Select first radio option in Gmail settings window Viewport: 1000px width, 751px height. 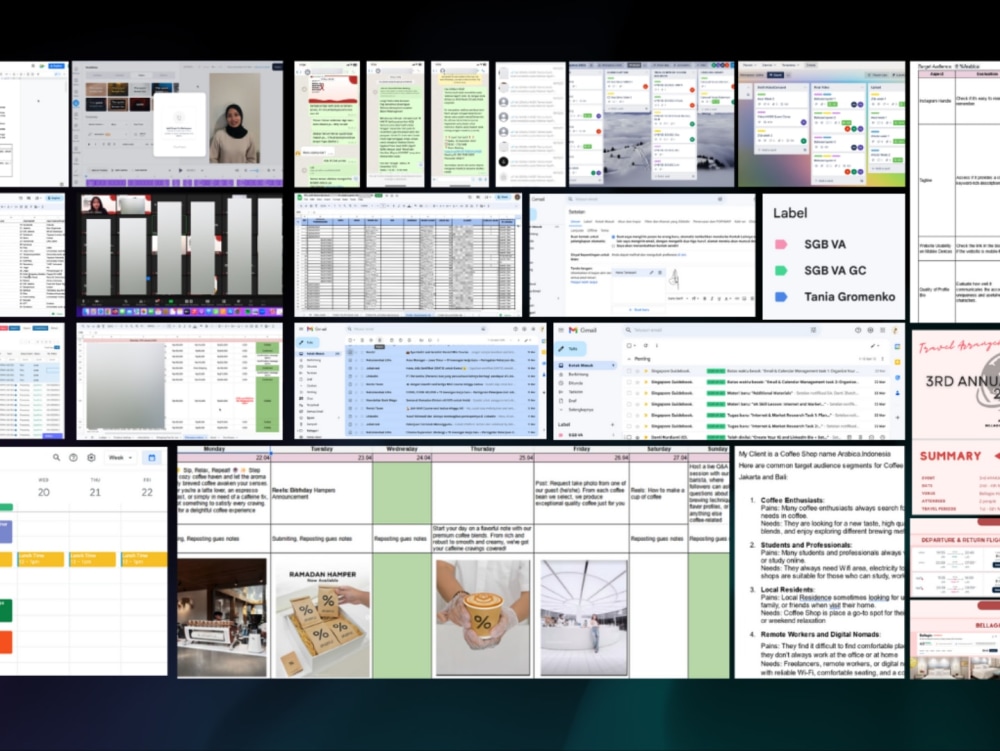tap(613, 237)
